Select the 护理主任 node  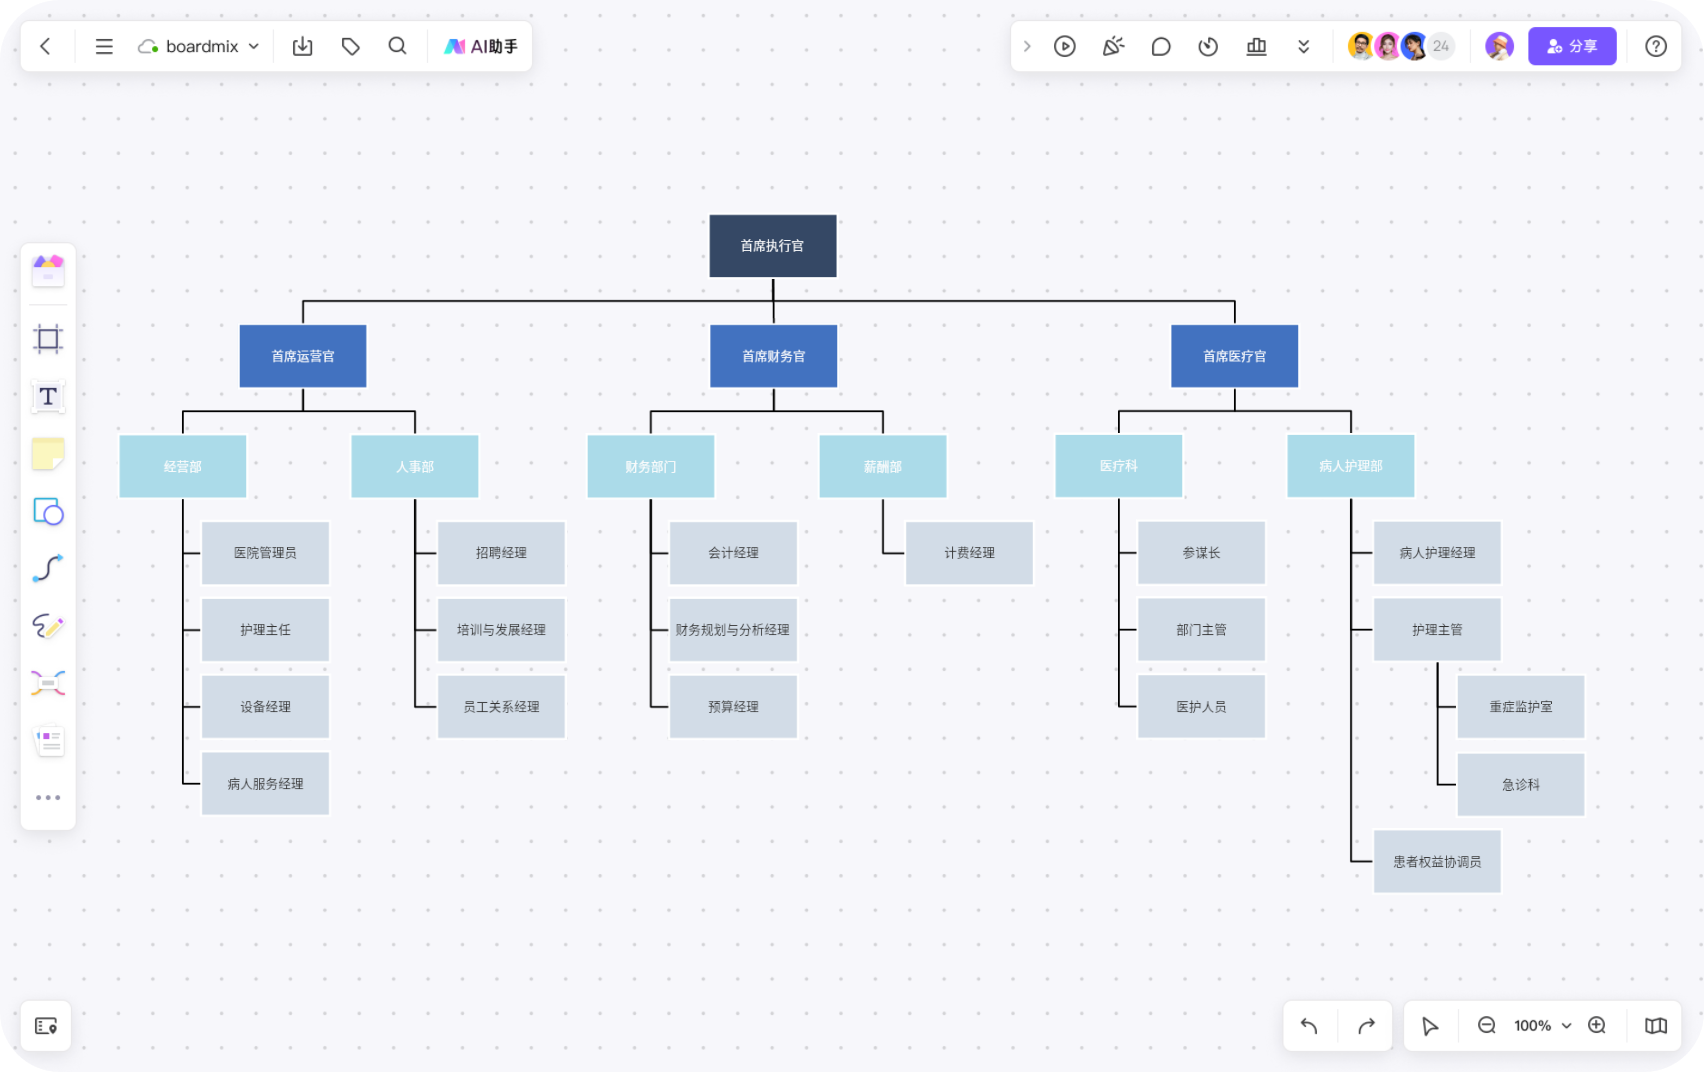pos(265,630)
